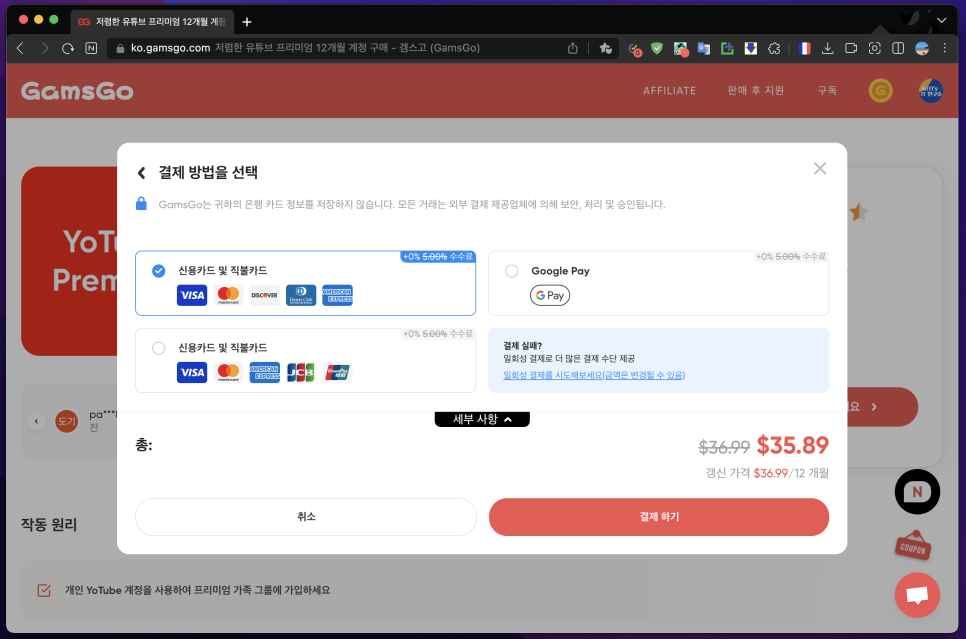This screenshot has width=966, height=639.
Task: Click the UnionPay logo in the second card option
Action: pyautogui.click(x=337, y=372)
